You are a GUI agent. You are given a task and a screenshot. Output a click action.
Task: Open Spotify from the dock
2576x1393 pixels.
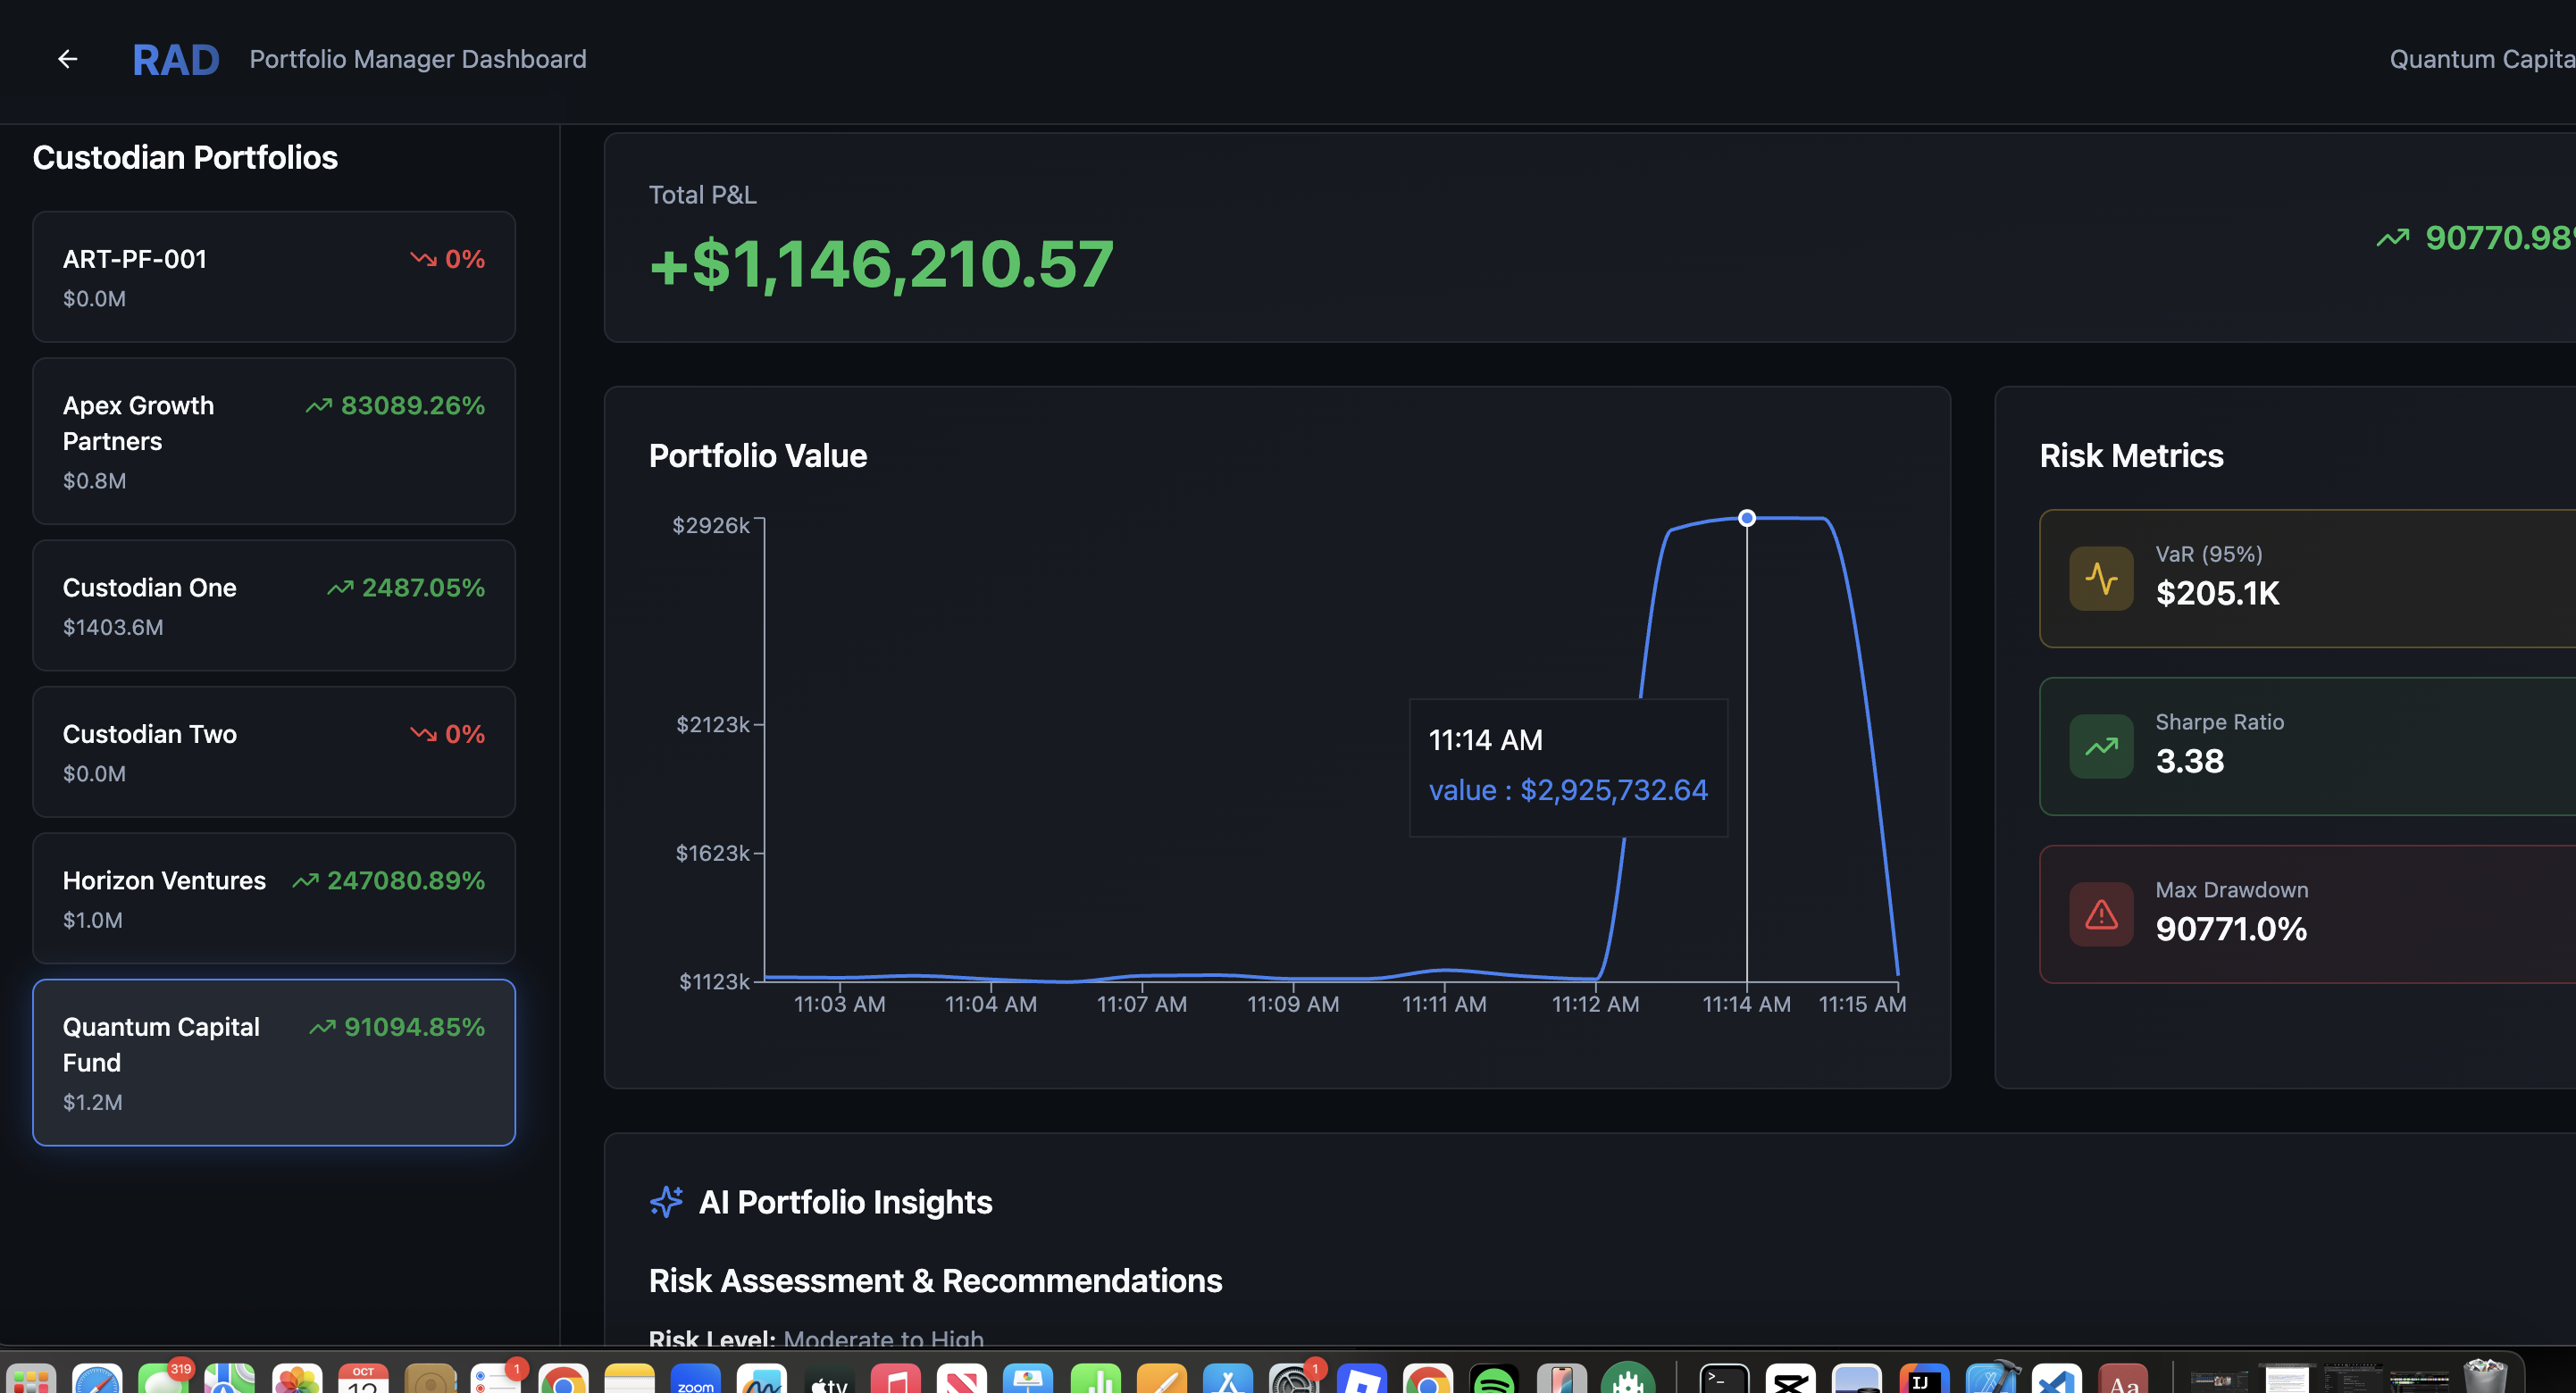click(x=1494, y=1381)
